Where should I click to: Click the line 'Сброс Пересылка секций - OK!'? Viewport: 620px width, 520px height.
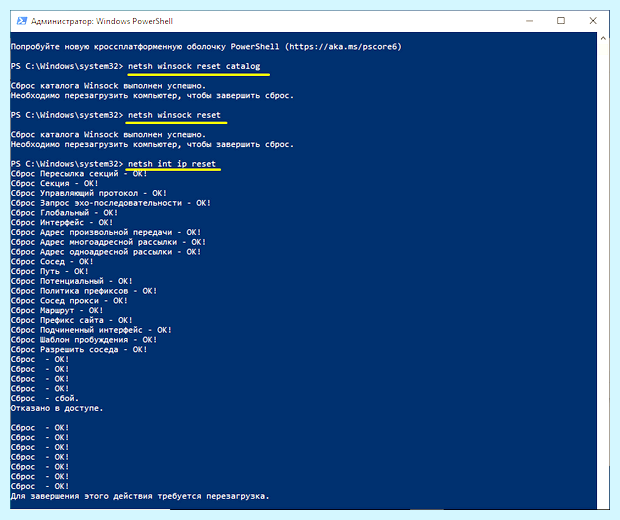tap(79, 174)
